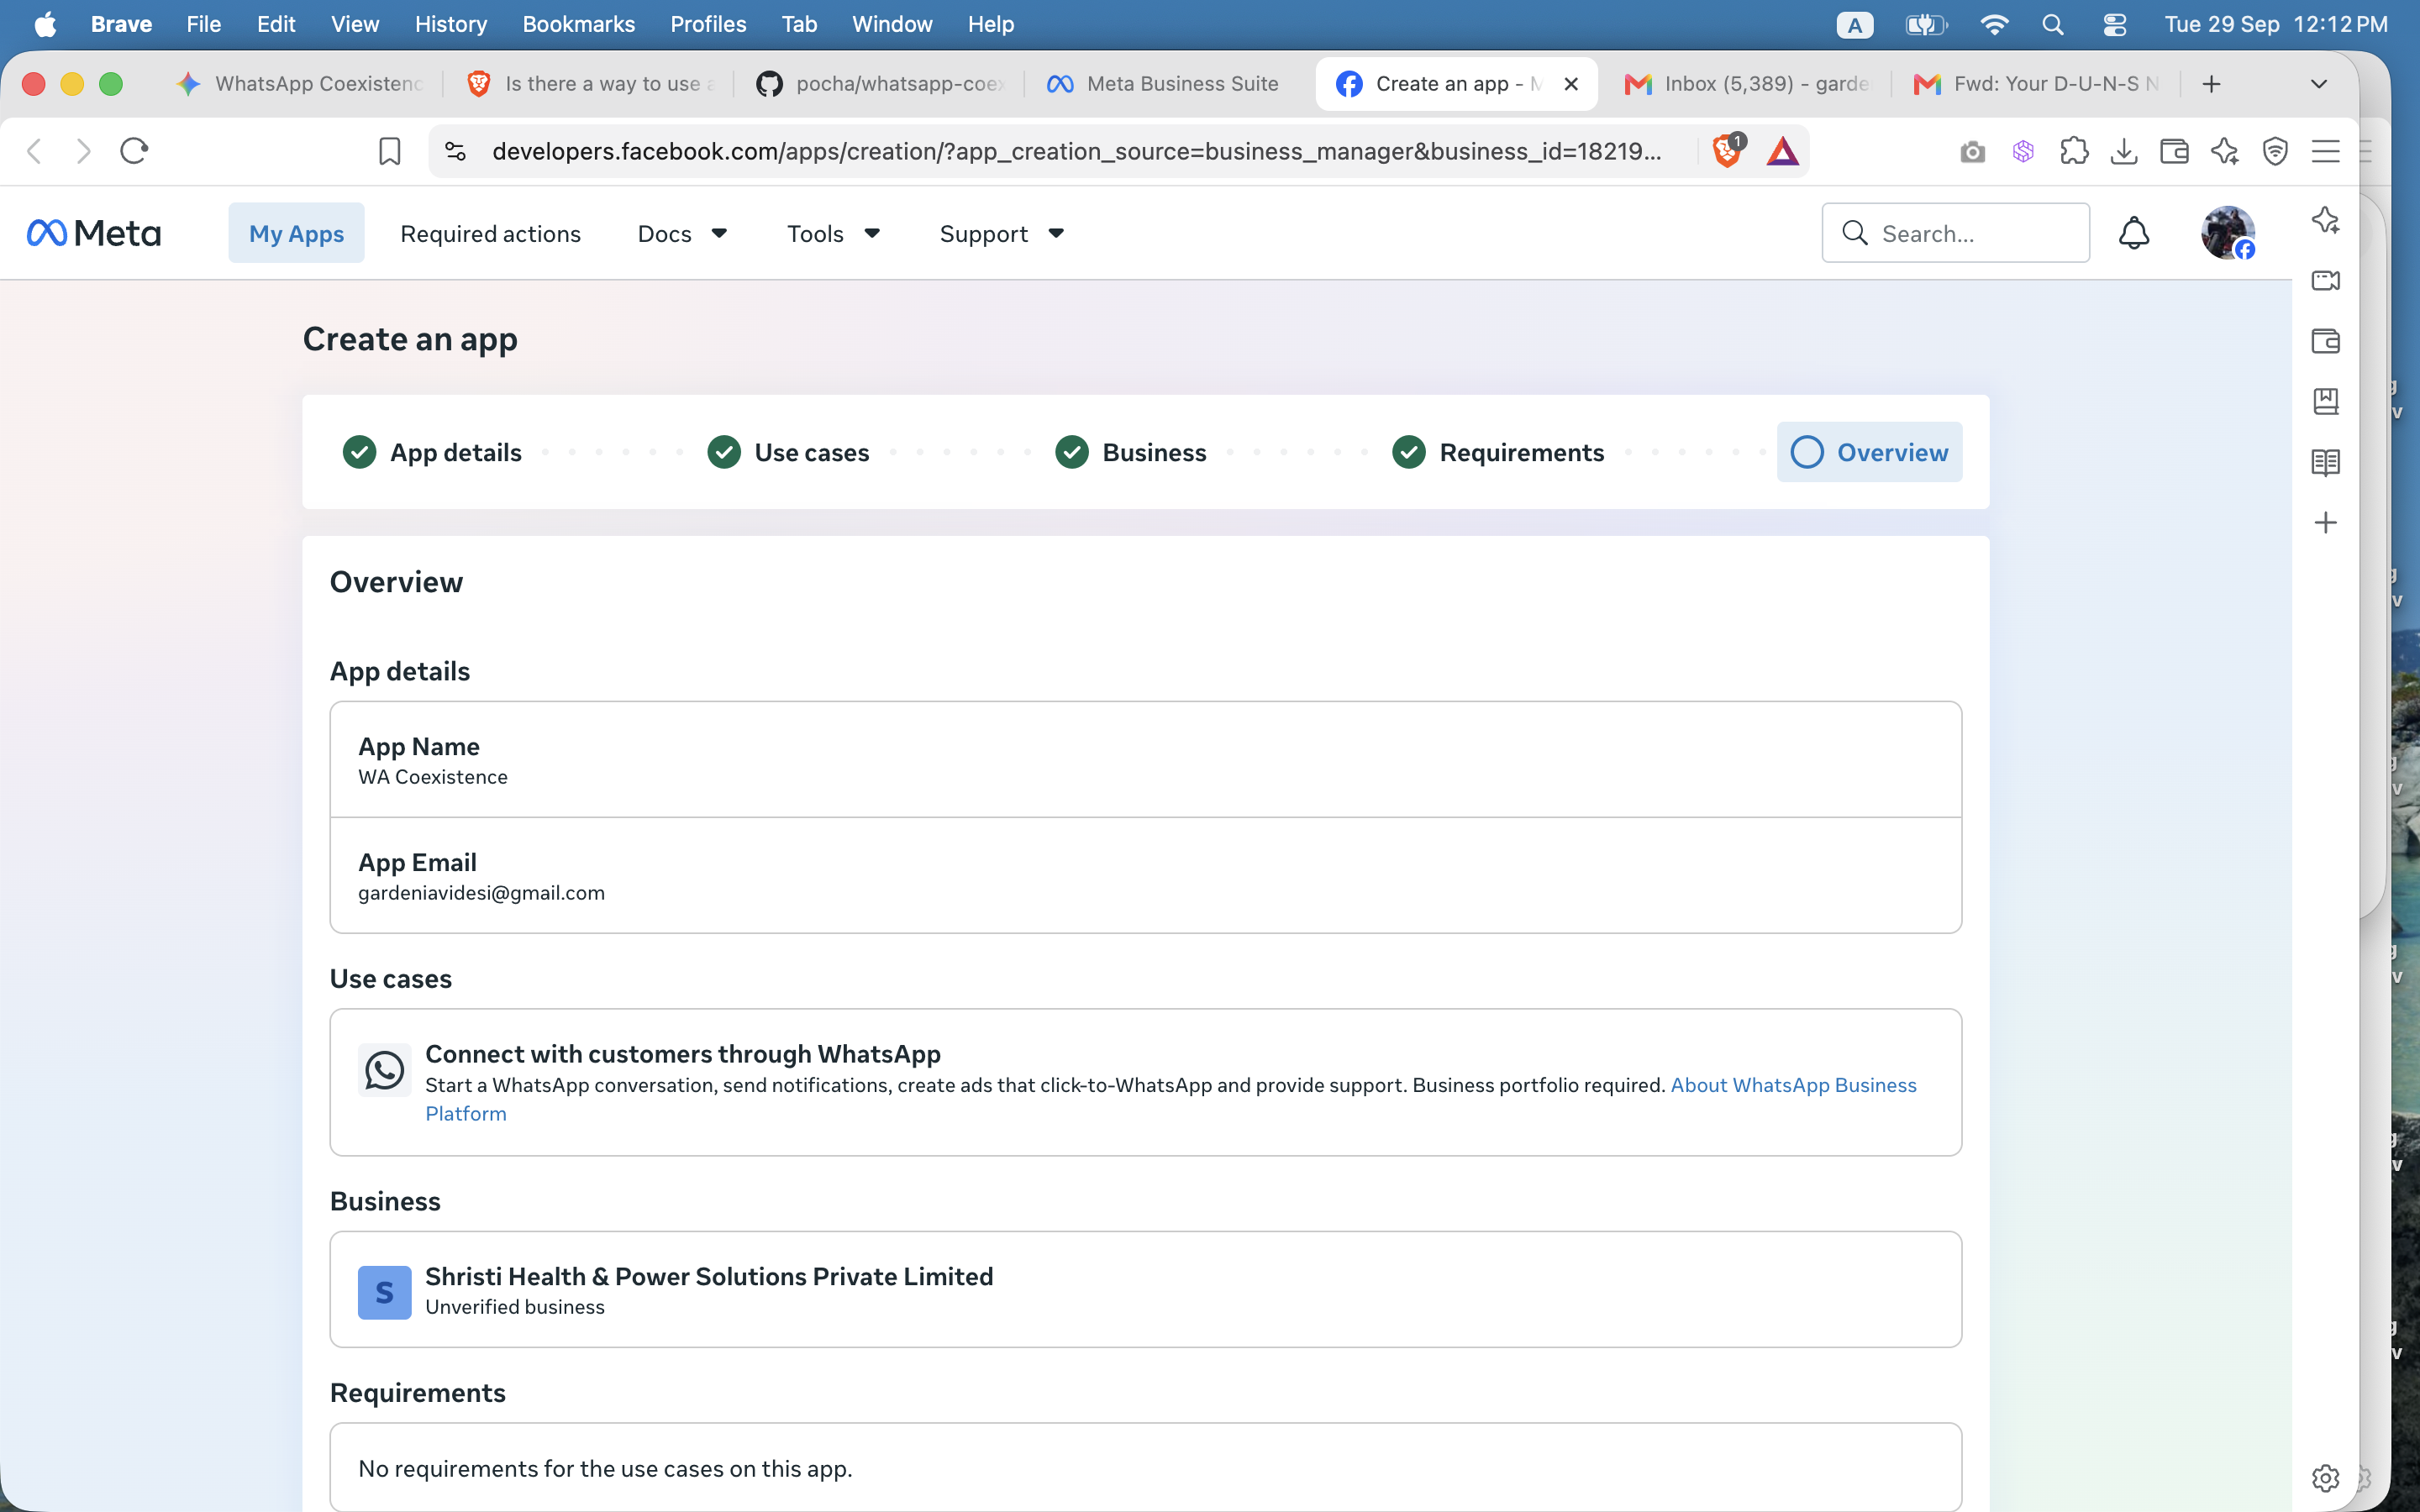Open My Apps
The height and width of the screenshot is (1512, 2420).
click(x=296, y=233)
